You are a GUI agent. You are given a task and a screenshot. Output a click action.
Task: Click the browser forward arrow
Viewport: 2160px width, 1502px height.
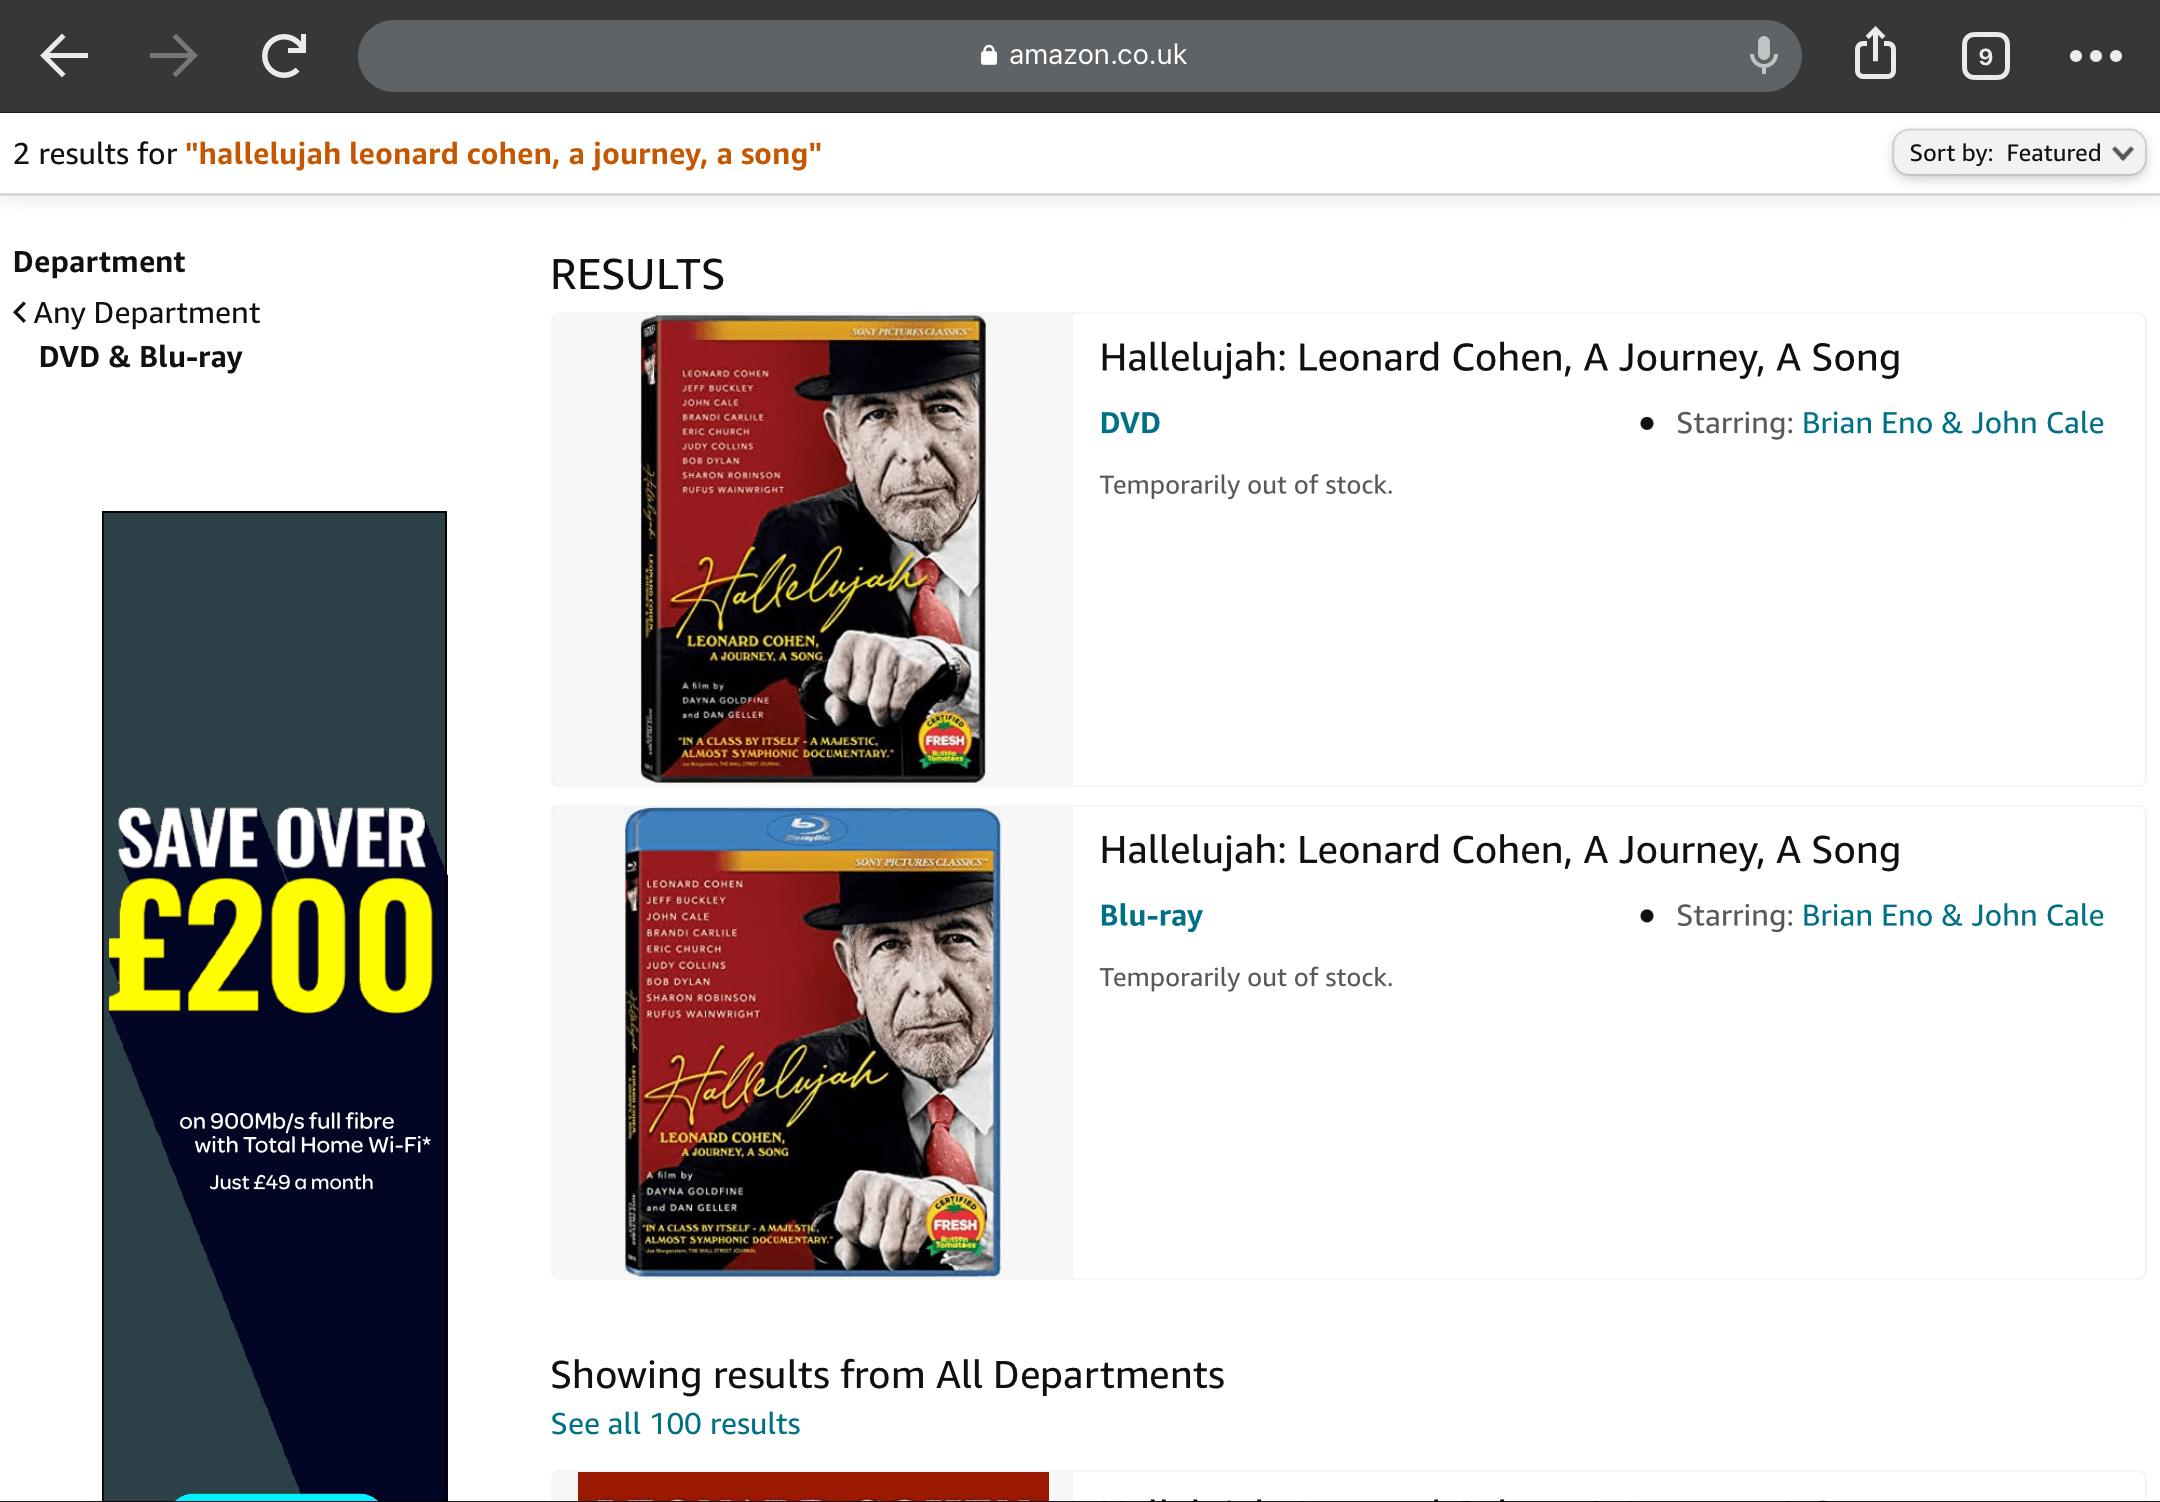pyautogui.click(x=173, y=56)
